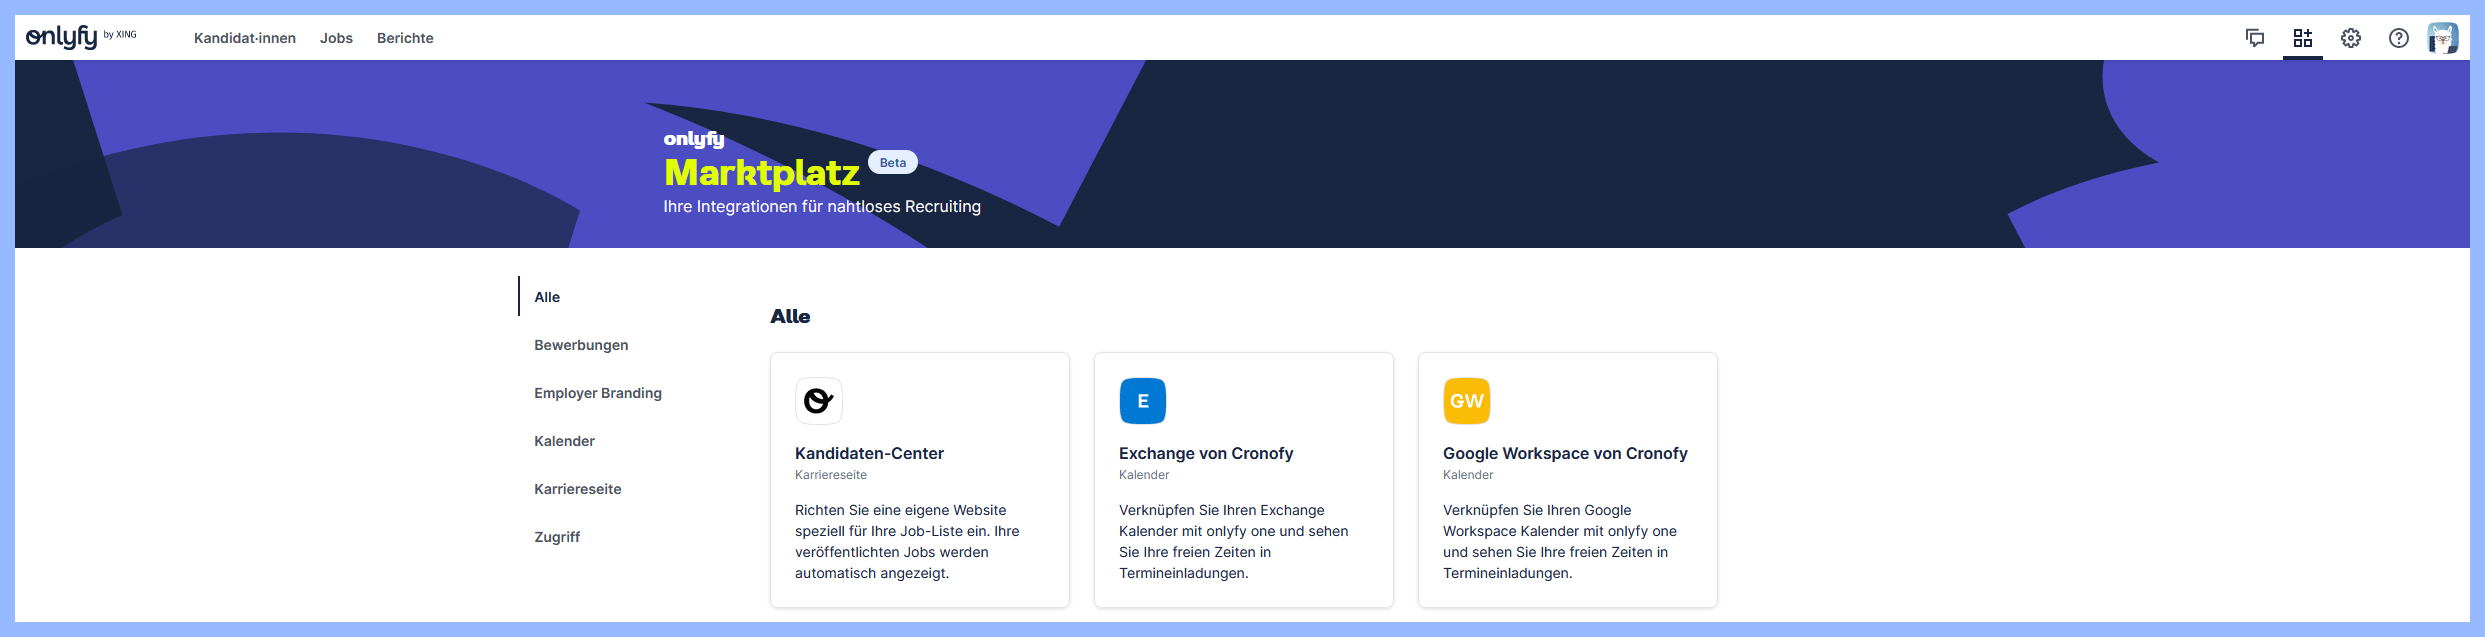Show Employer Branding integrations
The width and height of the screenshot is (2485, 637).
tap(598, 393)
